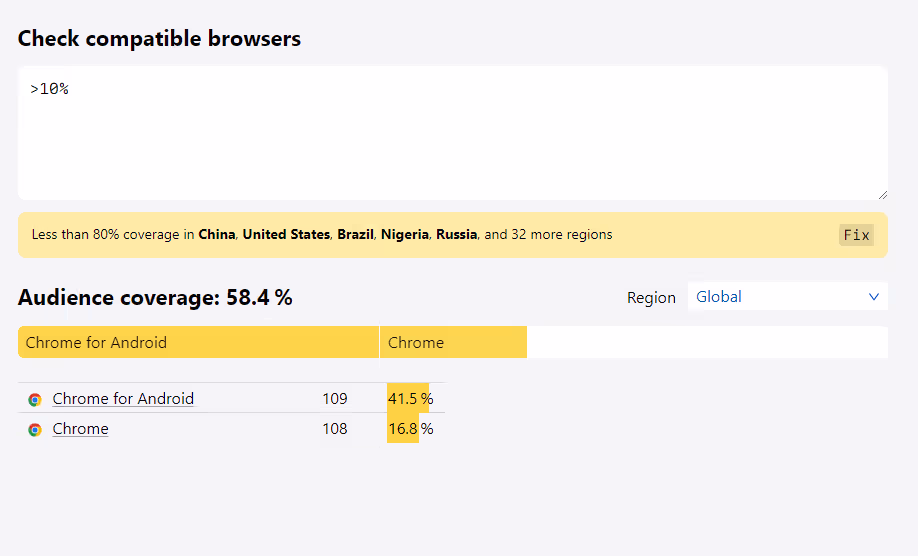Screen dimensions: 918x556
Task: Click into the query text area containing >10%
Action: (x=453, y=133)
